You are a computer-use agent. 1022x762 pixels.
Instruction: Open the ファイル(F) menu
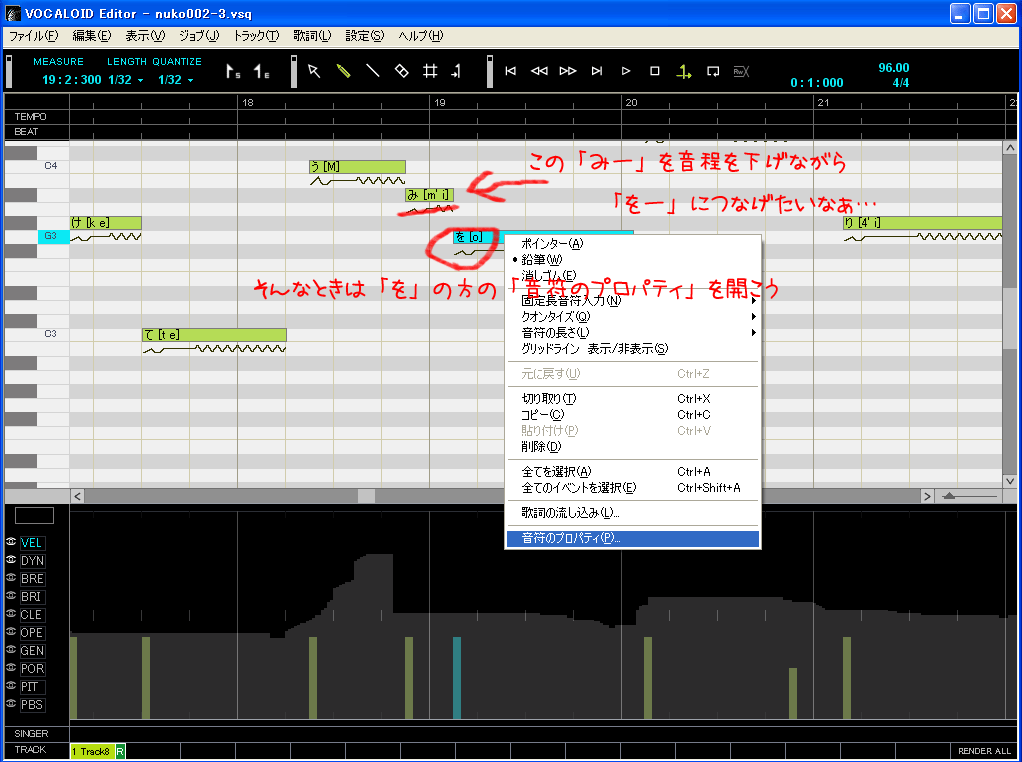33,36
